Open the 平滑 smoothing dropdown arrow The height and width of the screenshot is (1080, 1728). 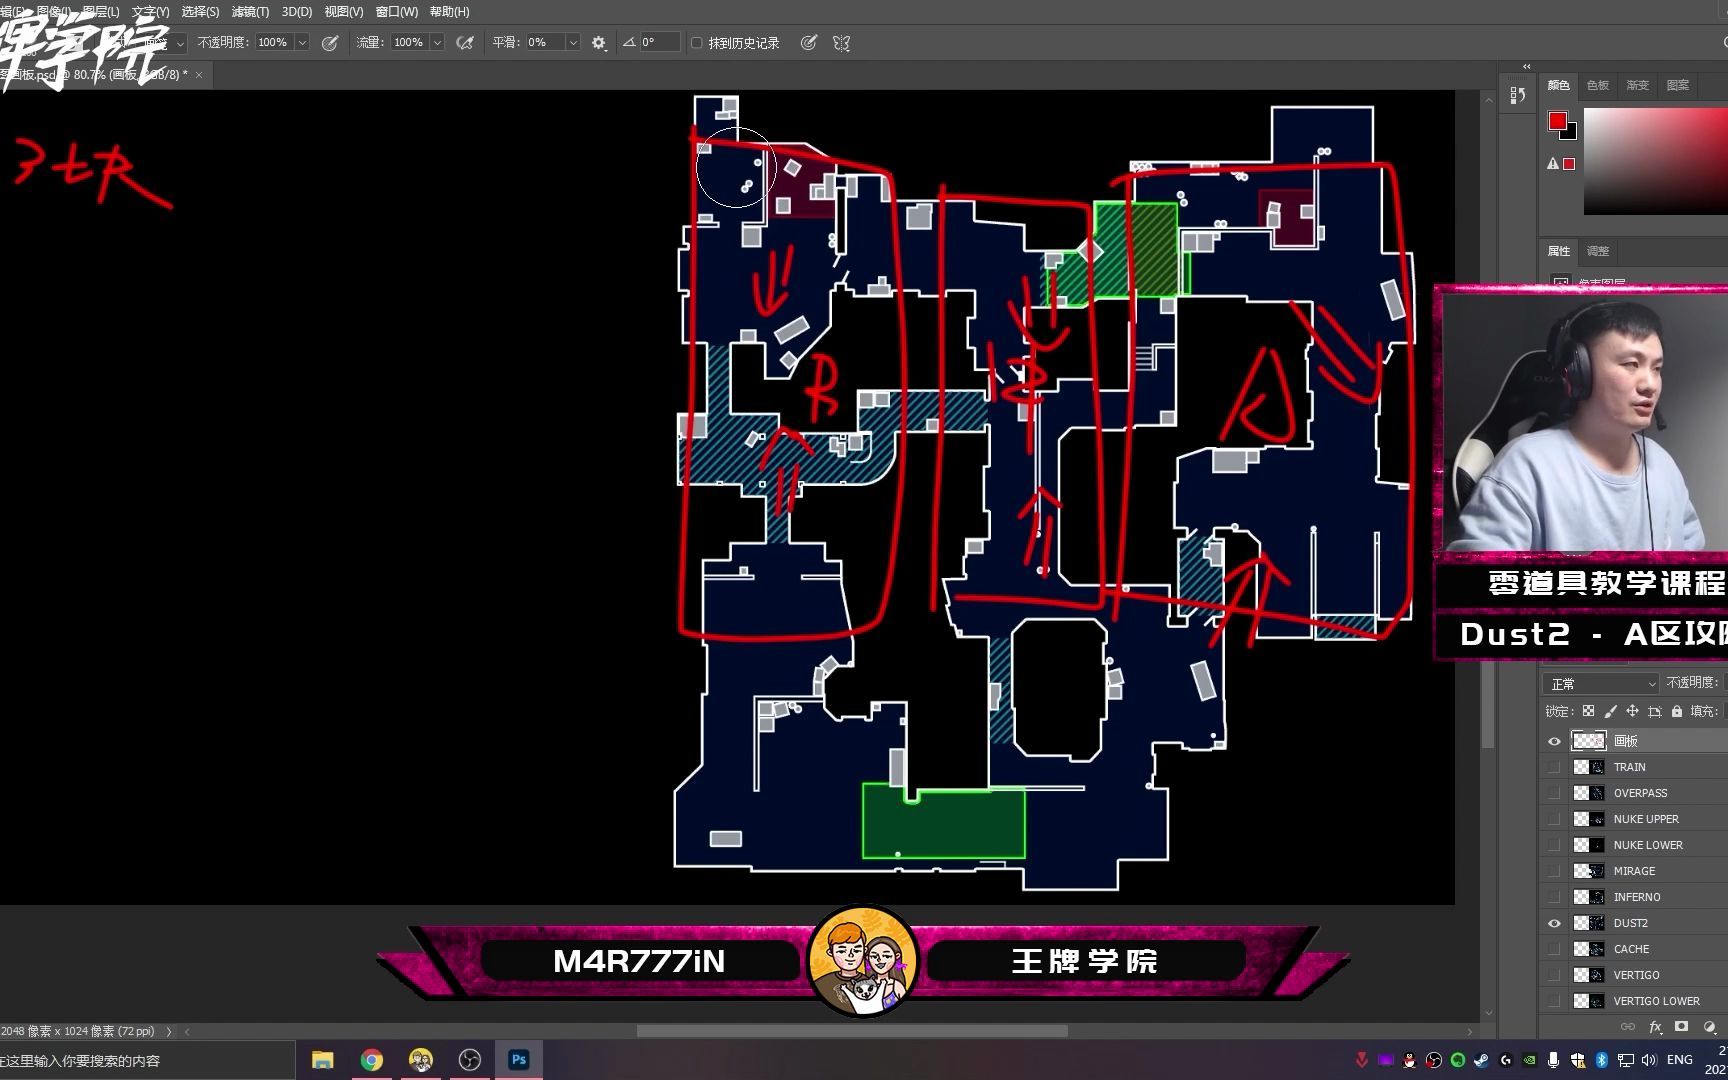click(573, 43)
